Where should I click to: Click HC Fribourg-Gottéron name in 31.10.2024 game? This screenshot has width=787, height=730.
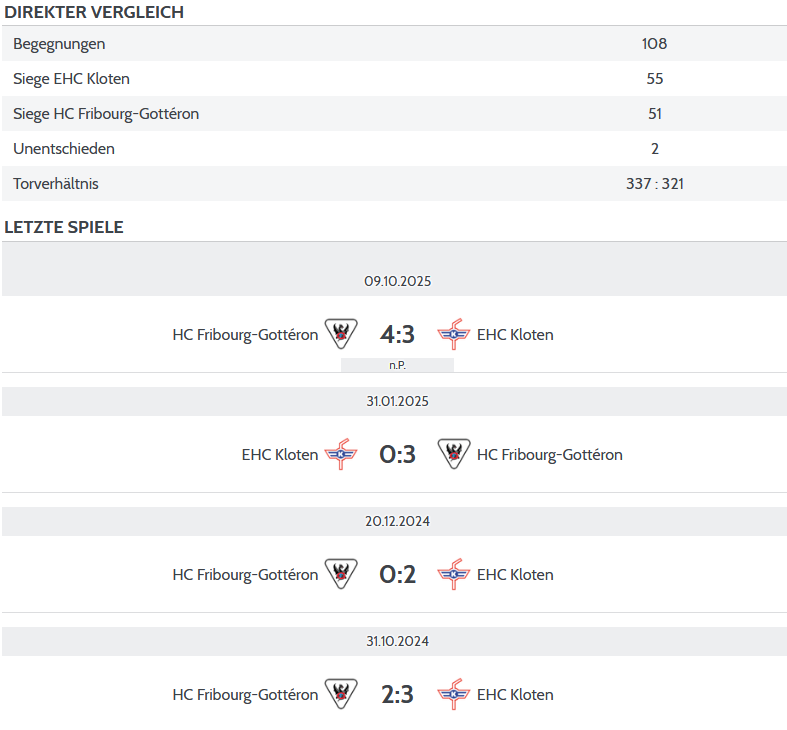click(245, 694)
